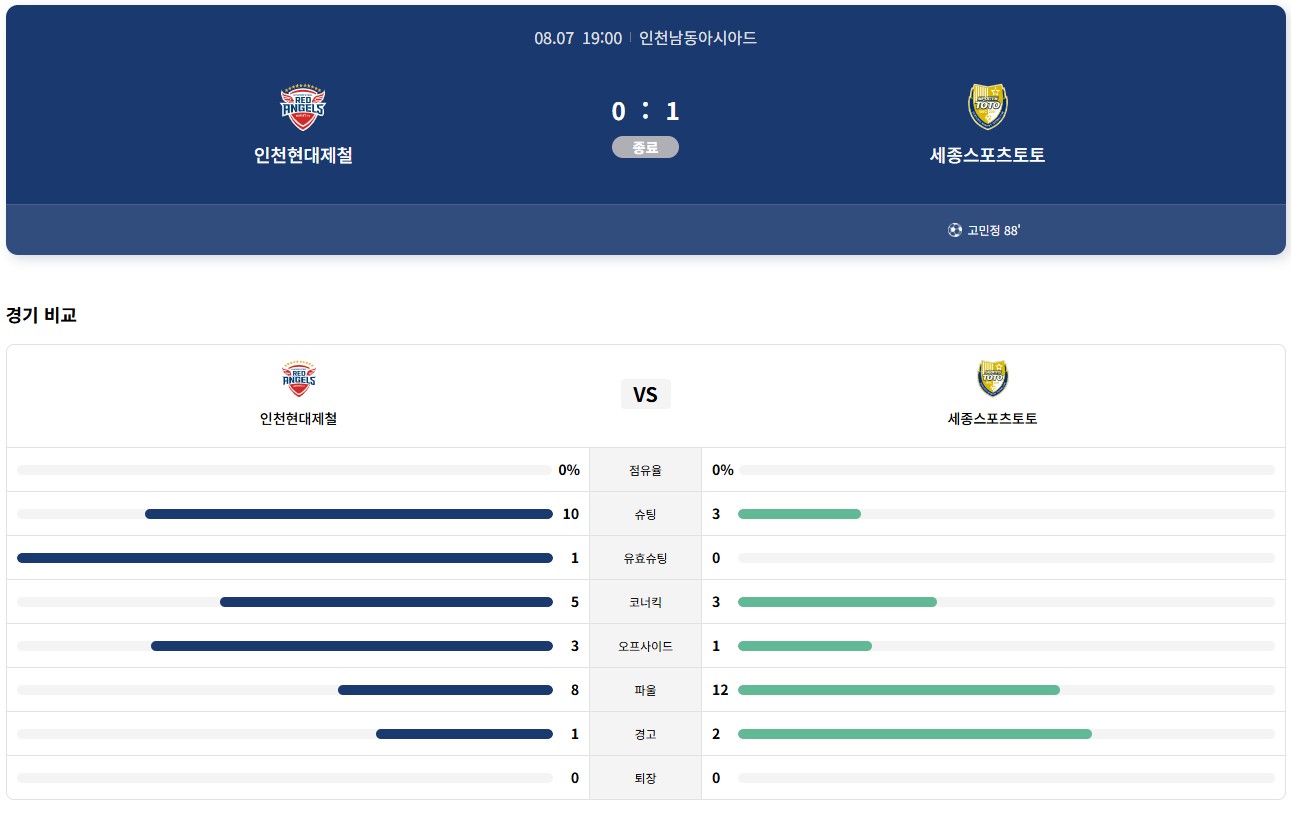Click the 유효슈팅 stat label

(x=645, y=558)
